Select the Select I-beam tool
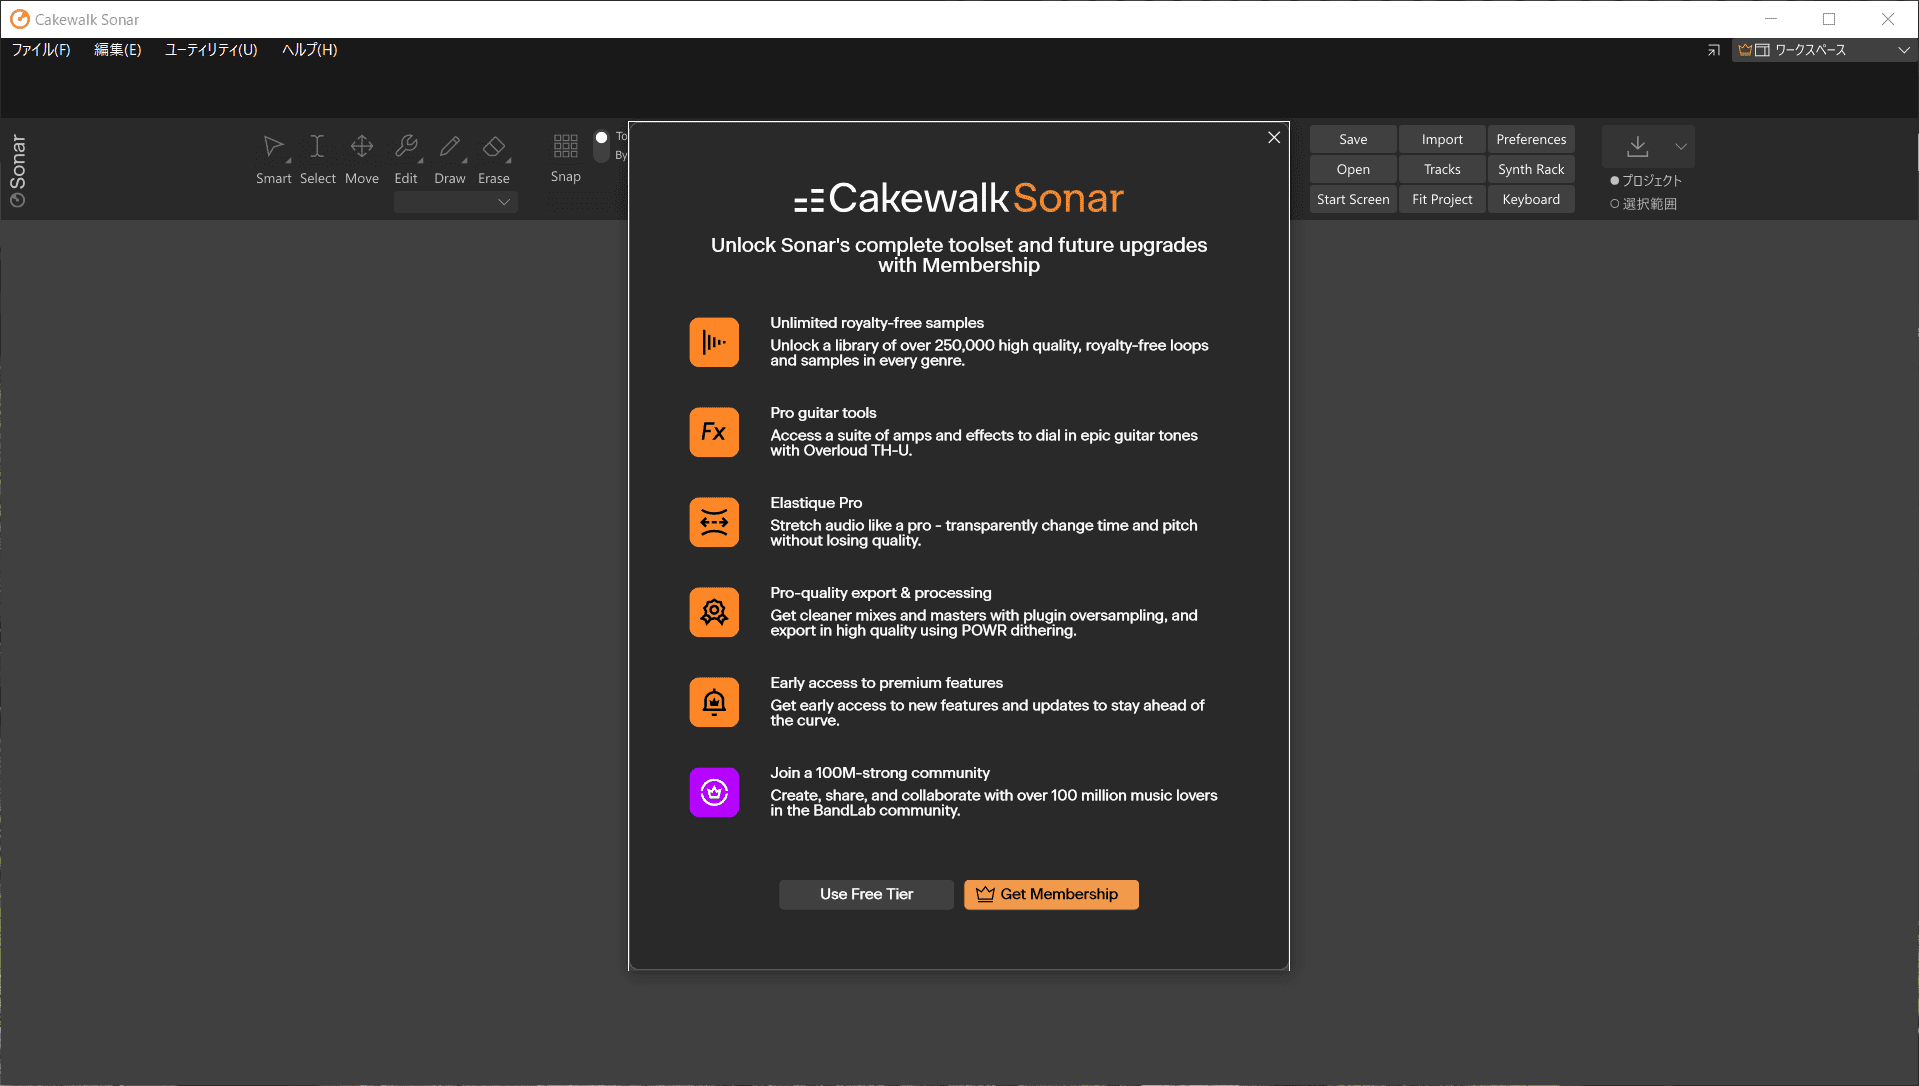This screenshot has height=1086, width=1919. 317,147
